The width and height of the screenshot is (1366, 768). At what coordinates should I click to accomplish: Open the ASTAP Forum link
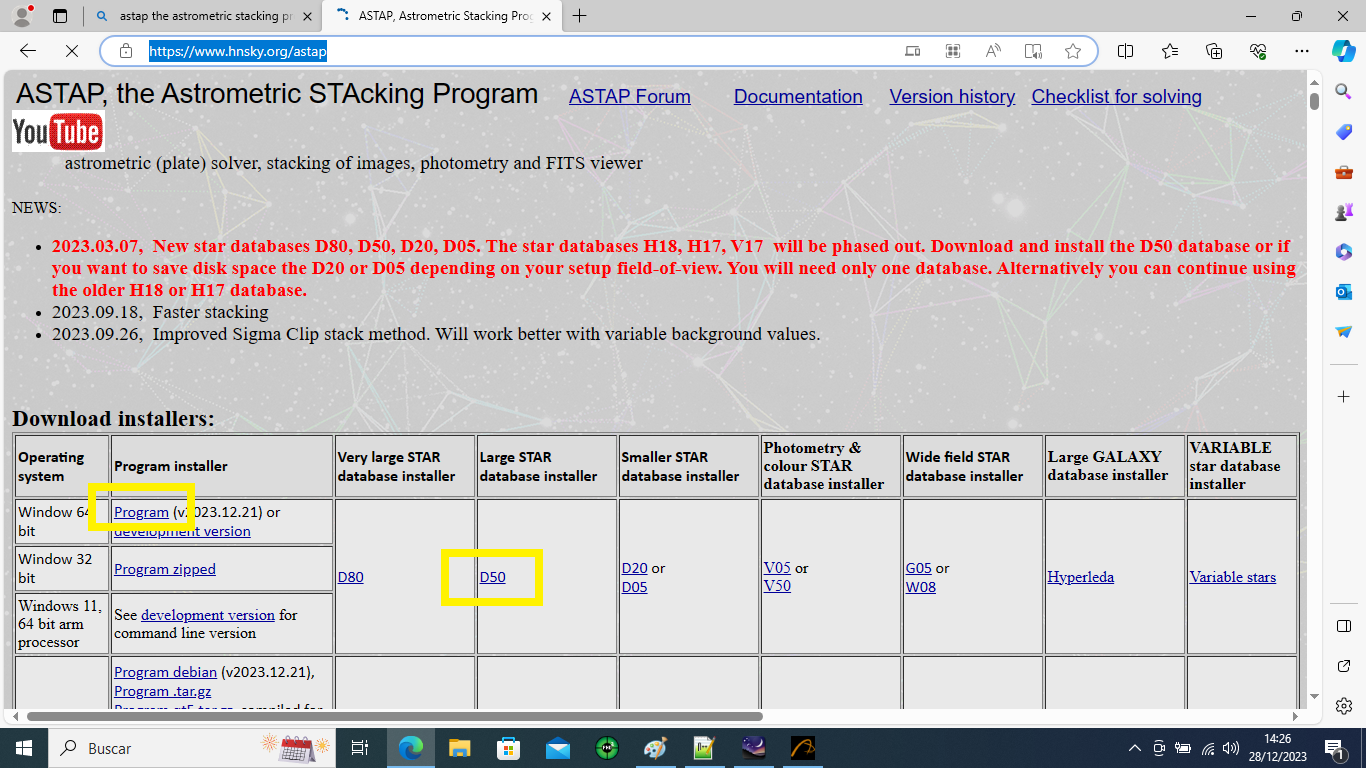630,97
